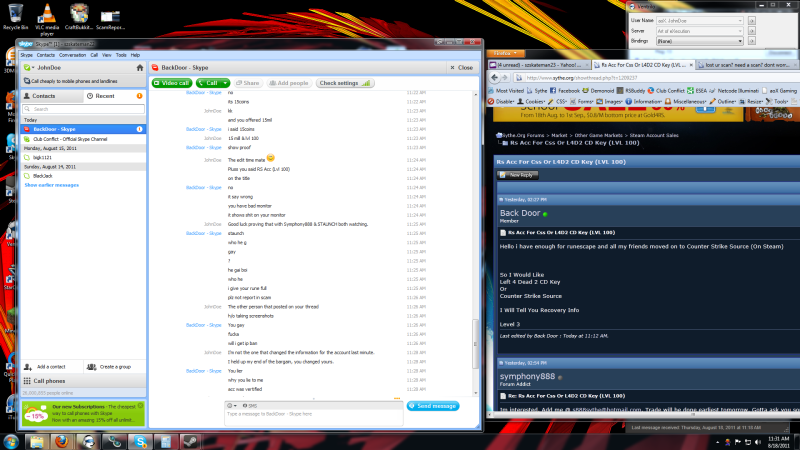Viewport: 800px width, 450px height.
Task: Click the Show earlier messages link
Action: pos(52,185)
